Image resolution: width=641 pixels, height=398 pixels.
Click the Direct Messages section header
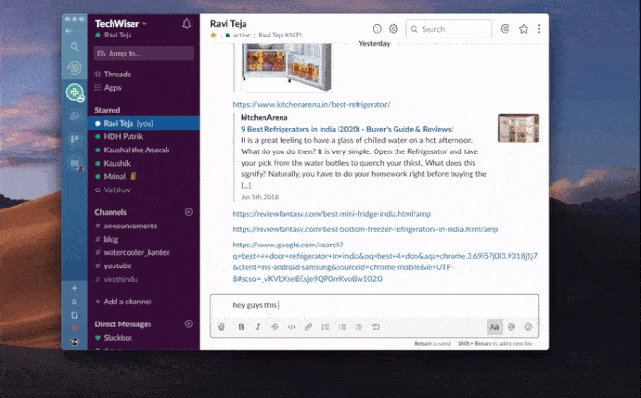123,324
